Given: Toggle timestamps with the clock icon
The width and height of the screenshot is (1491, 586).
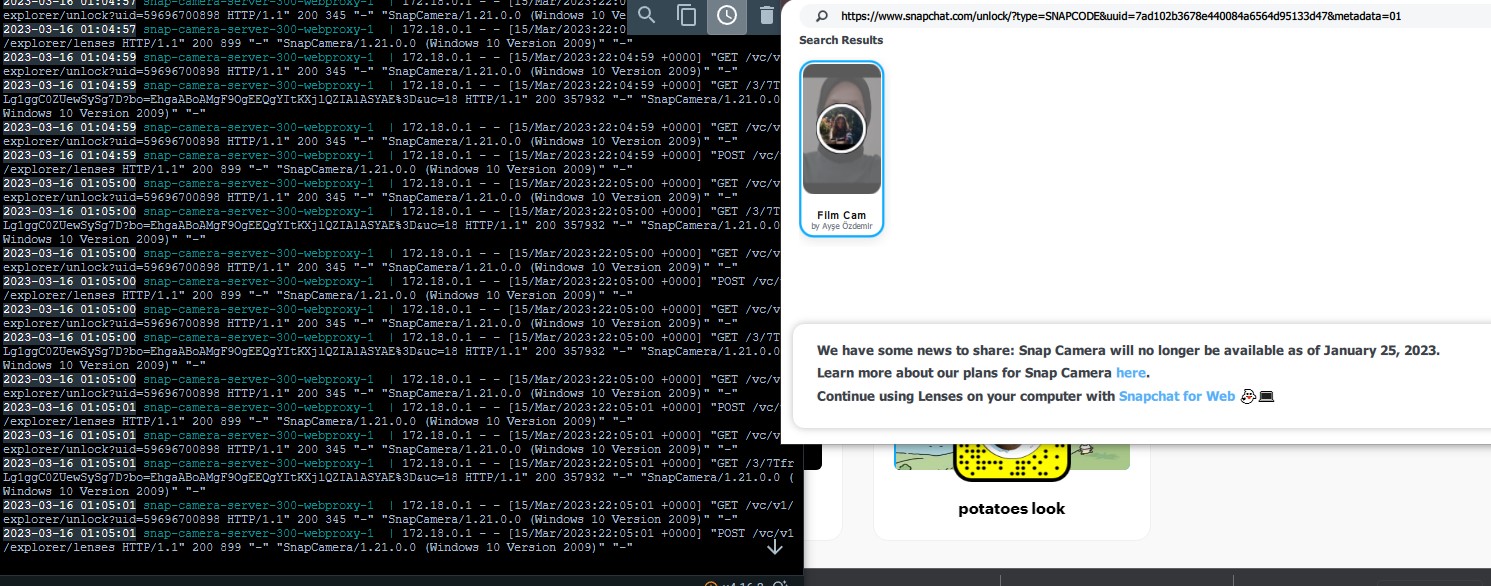Looking at the screenshot, I should (727, 17).
